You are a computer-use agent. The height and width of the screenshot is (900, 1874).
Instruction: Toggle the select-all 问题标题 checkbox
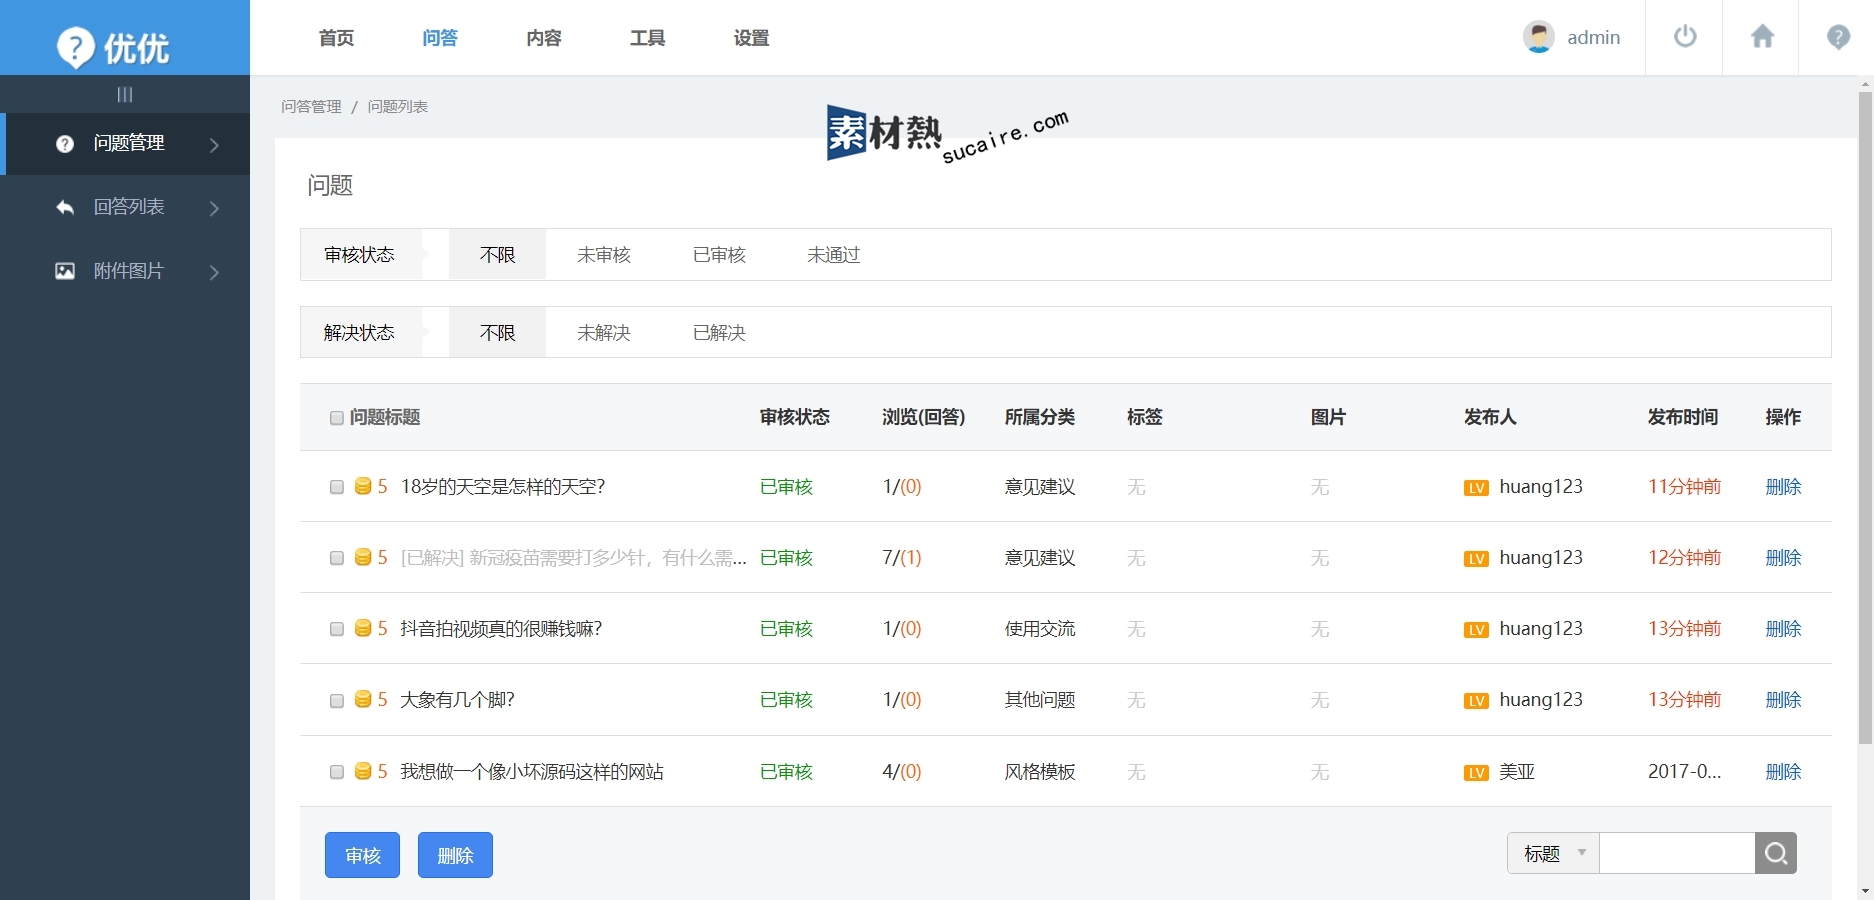(337, 418)
